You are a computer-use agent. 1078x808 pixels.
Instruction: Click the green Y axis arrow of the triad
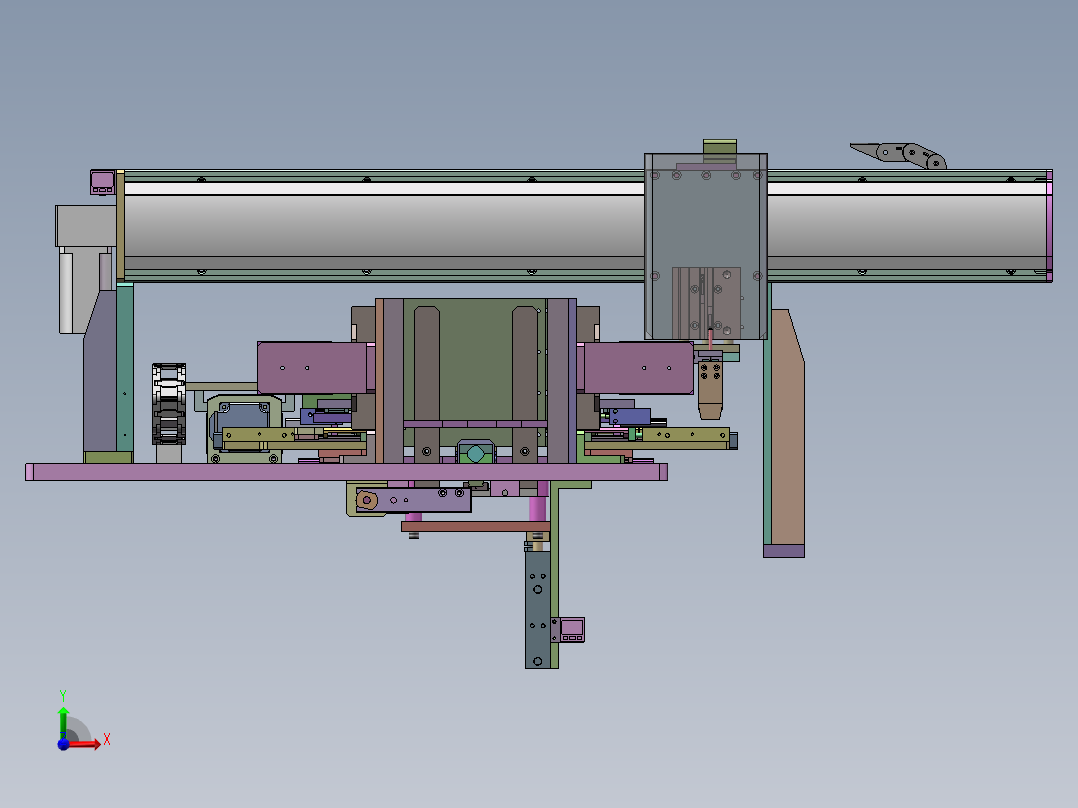[63, 721]
